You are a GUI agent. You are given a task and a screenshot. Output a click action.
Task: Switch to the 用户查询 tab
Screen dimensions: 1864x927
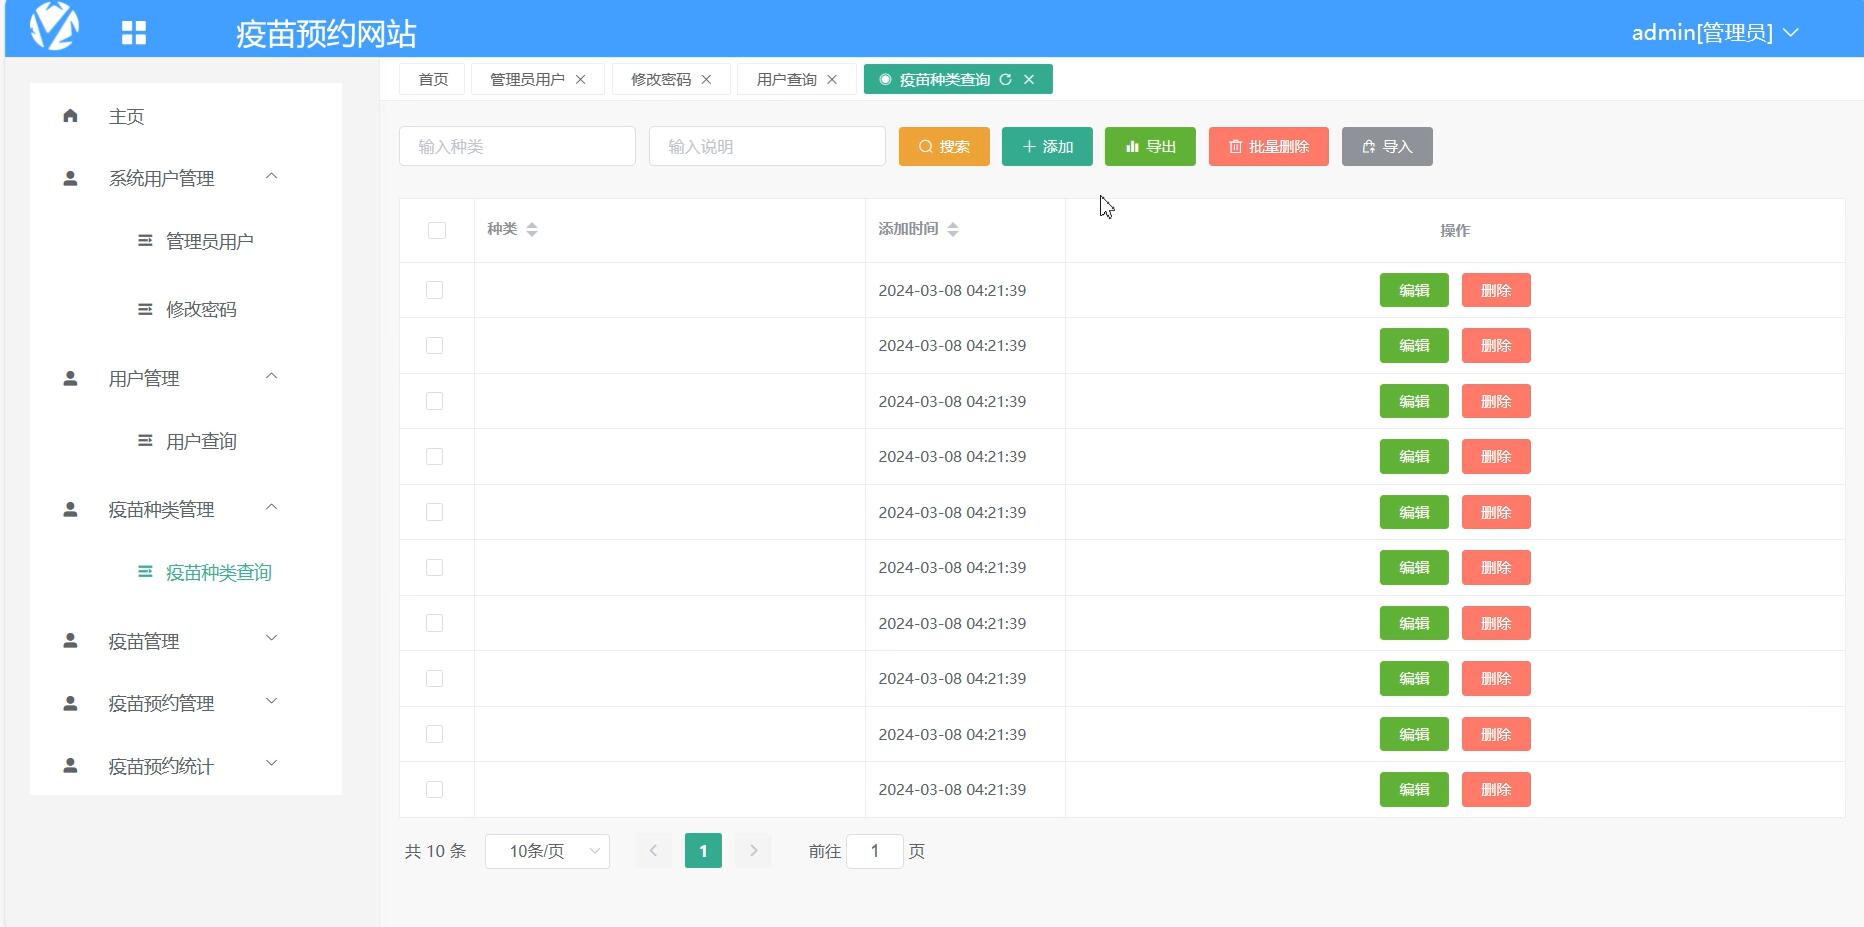pos(786,79)
